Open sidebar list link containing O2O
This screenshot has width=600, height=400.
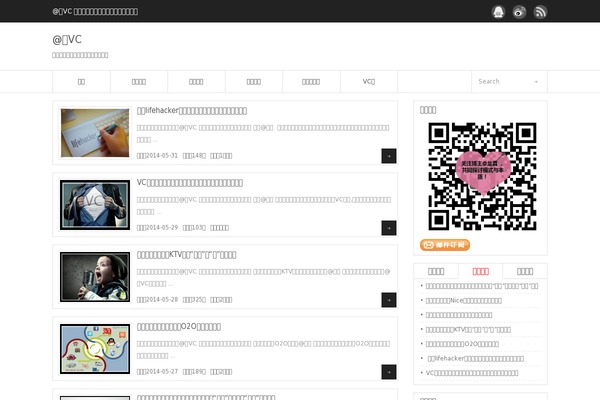(462, 344)
